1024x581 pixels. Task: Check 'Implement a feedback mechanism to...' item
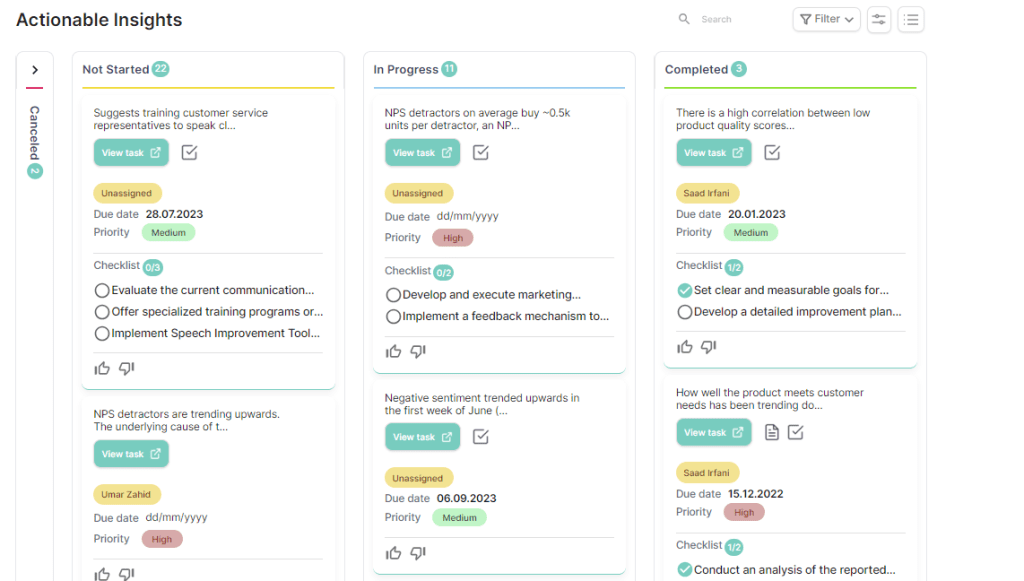pyautogui.click(x=393, y=317)
